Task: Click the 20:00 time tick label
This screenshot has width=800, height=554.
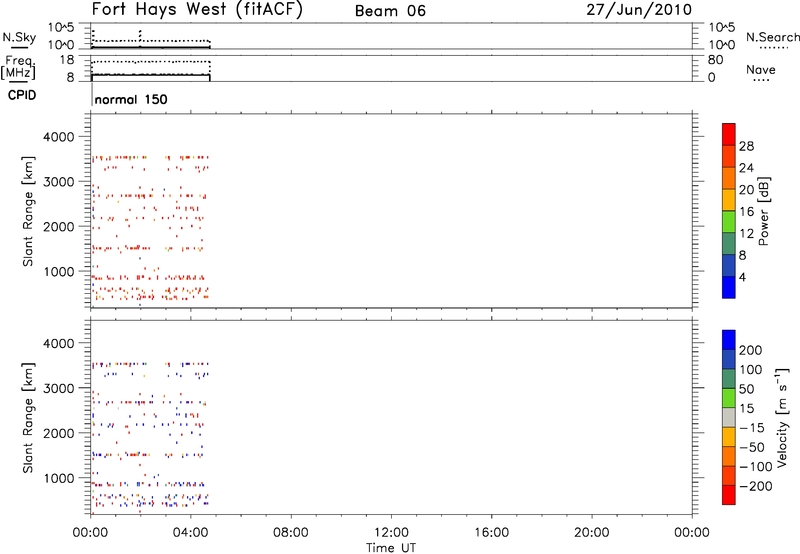Action: (592, 533)
